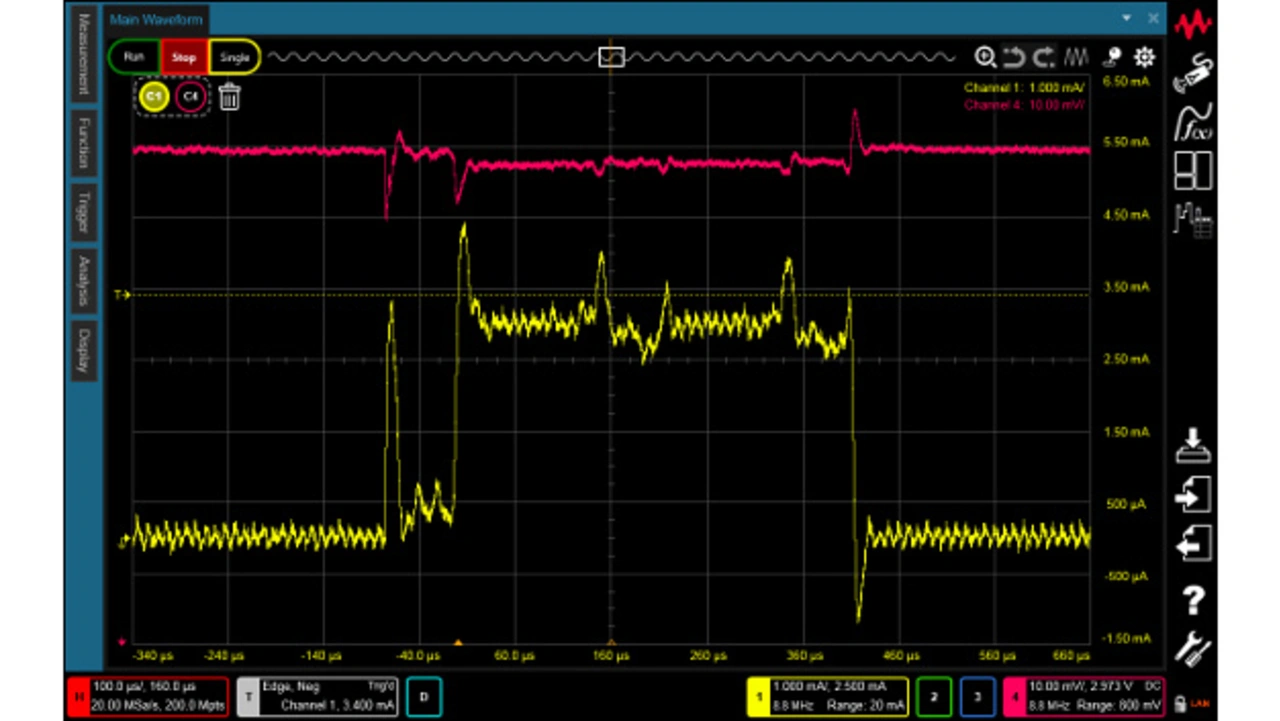
Task: Select the Main Waveform tab
Action: tap(155, 18)
